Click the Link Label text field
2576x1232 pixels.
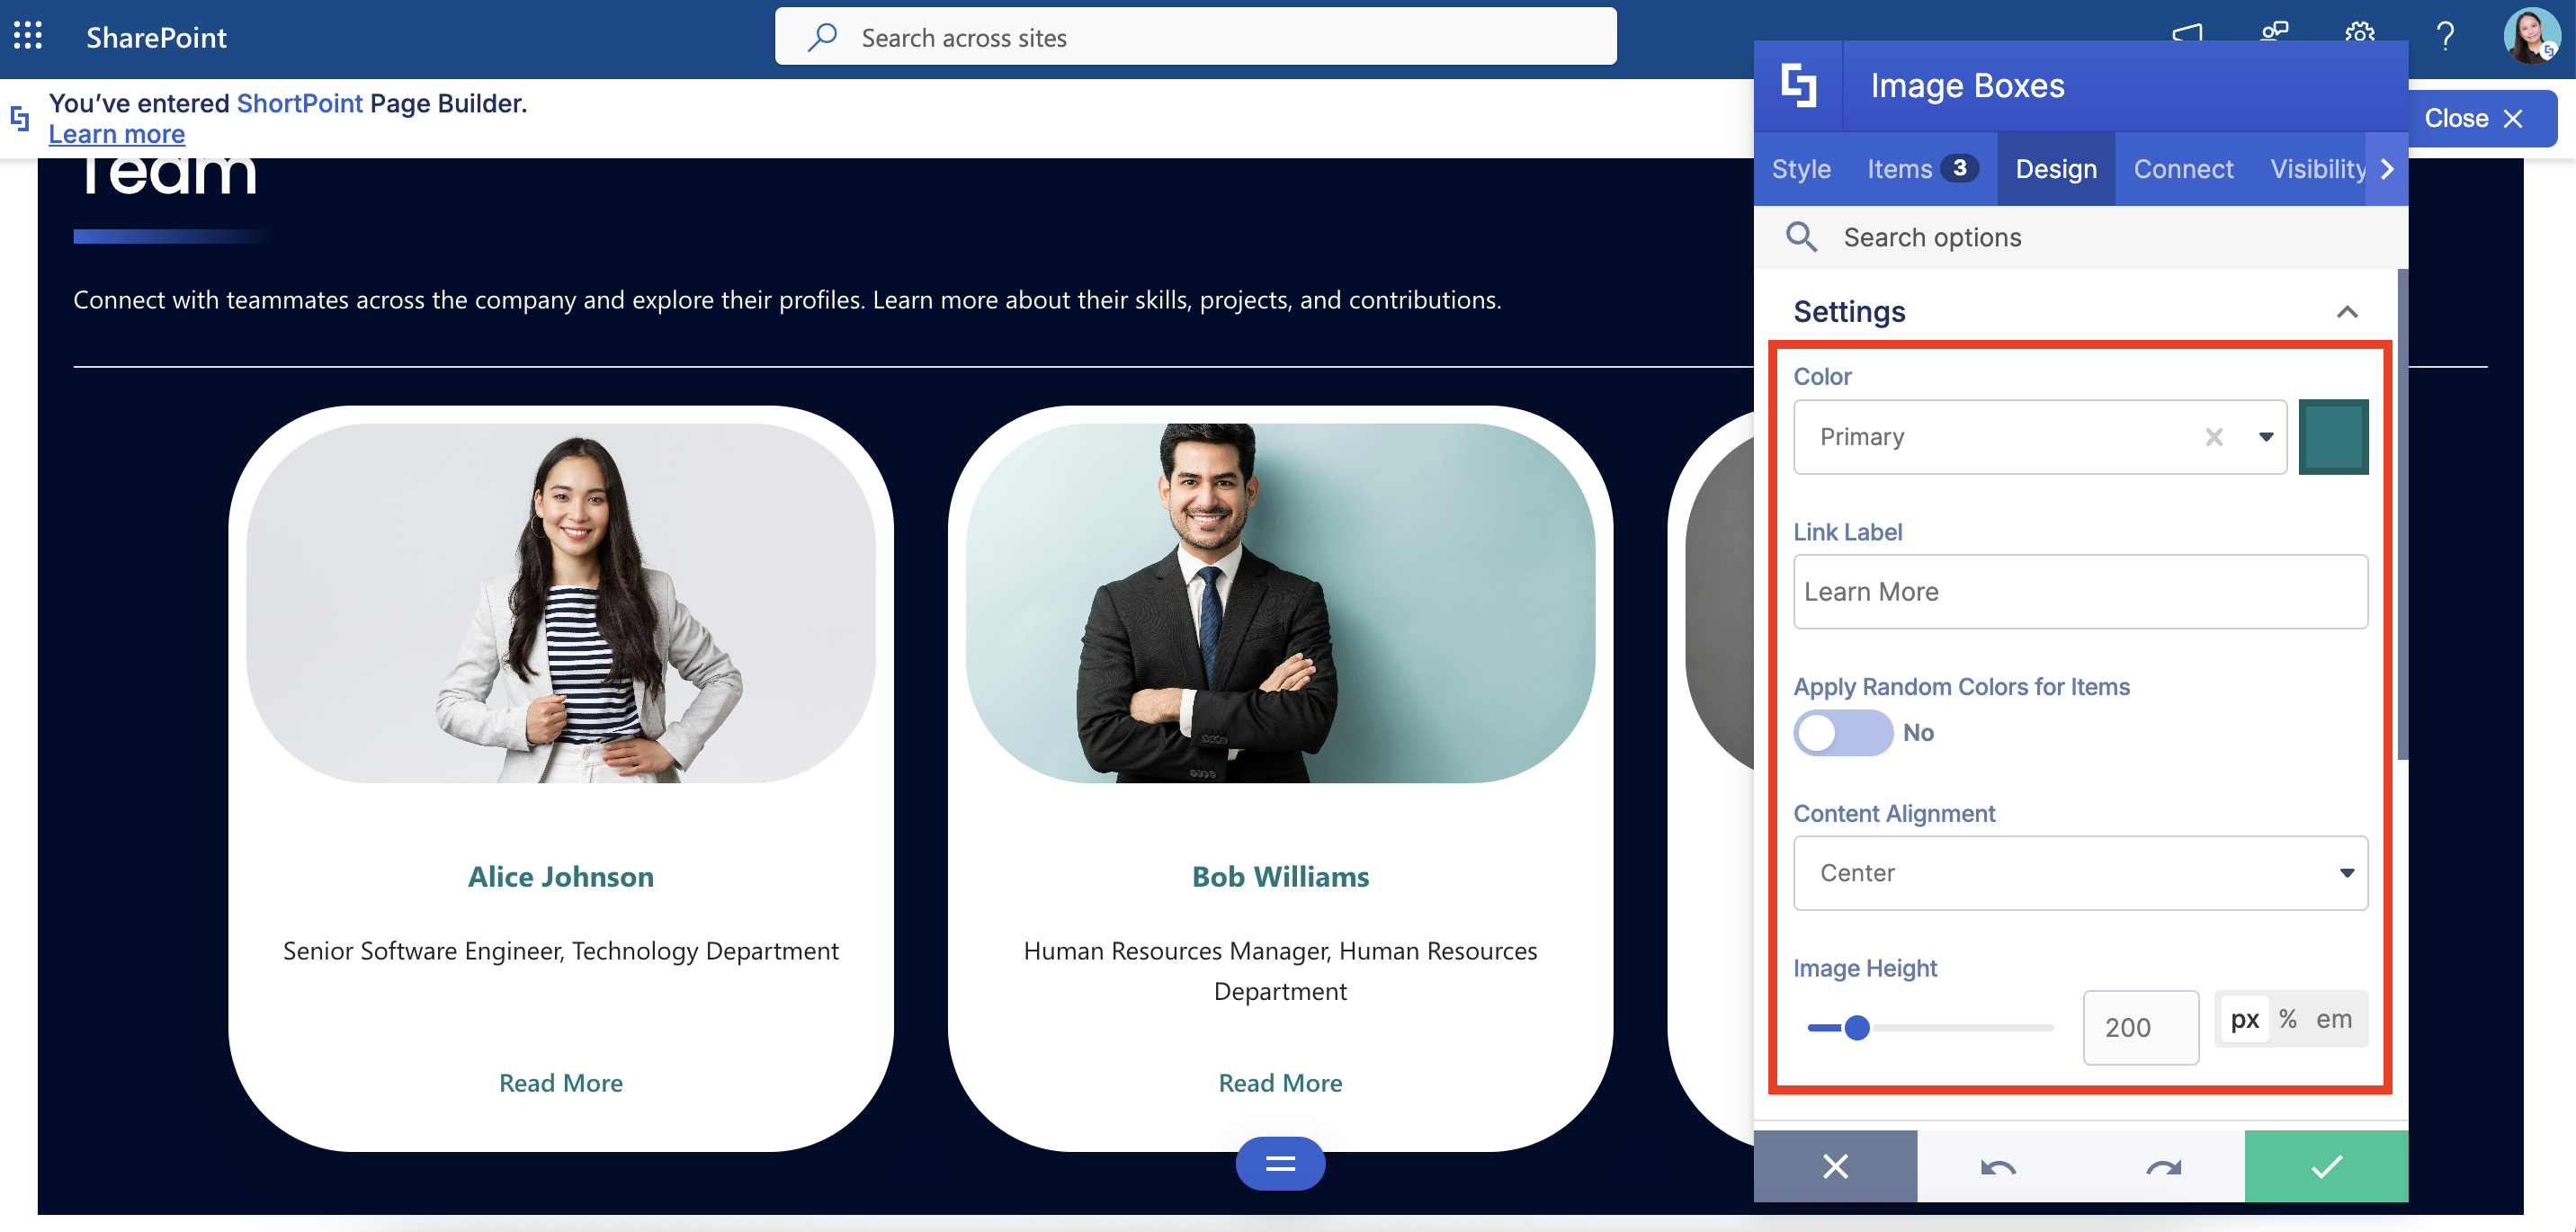tap(2080, 592)
